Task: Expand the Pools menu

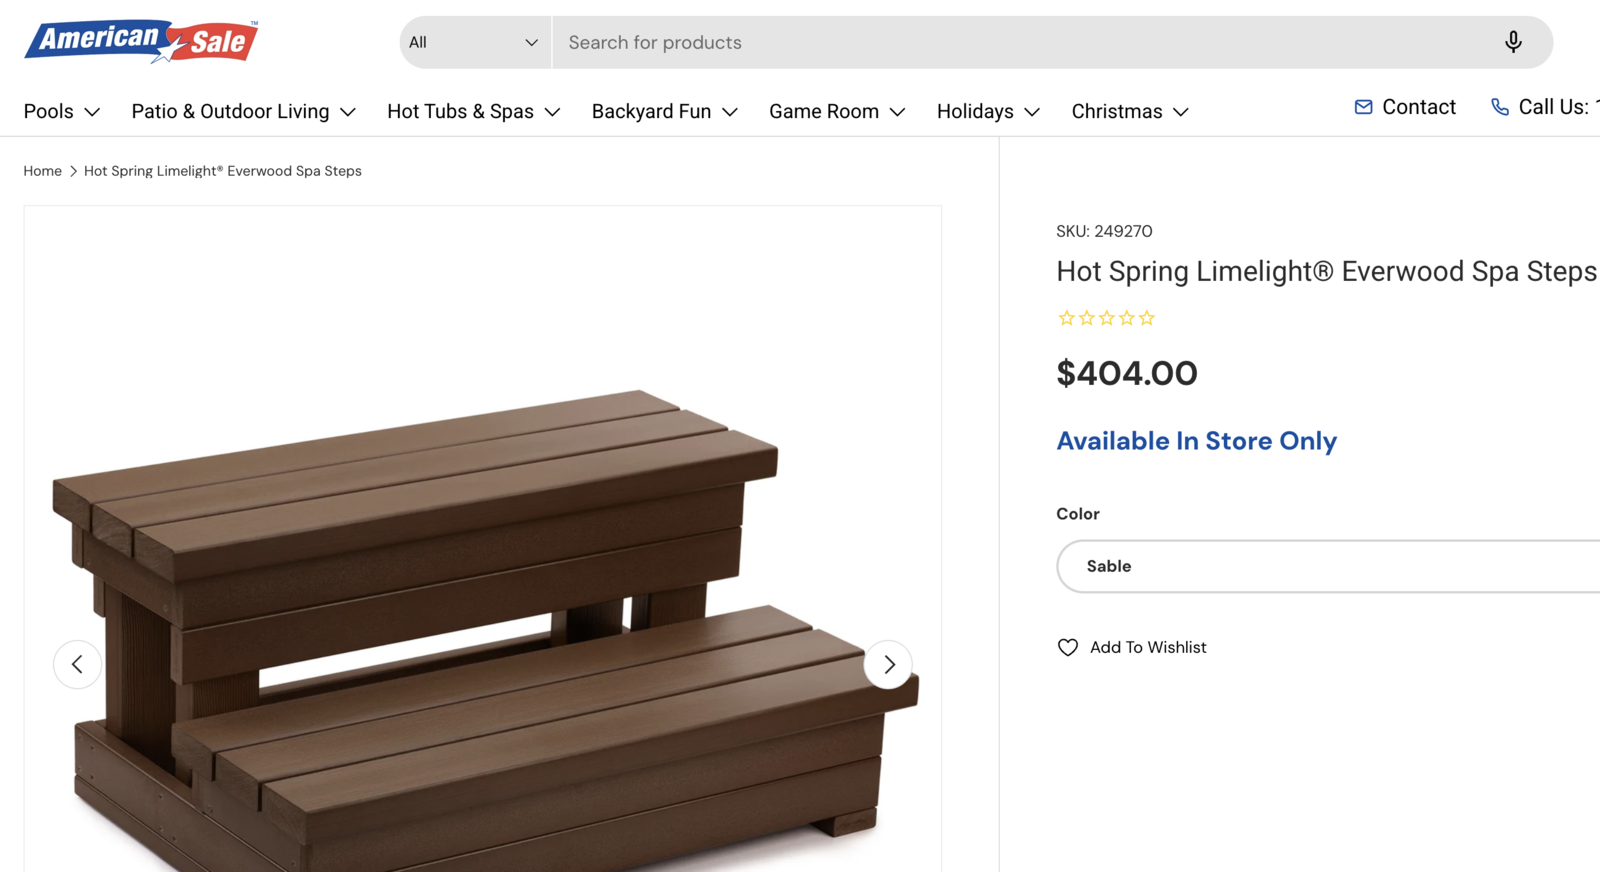Action: (61, 111)
